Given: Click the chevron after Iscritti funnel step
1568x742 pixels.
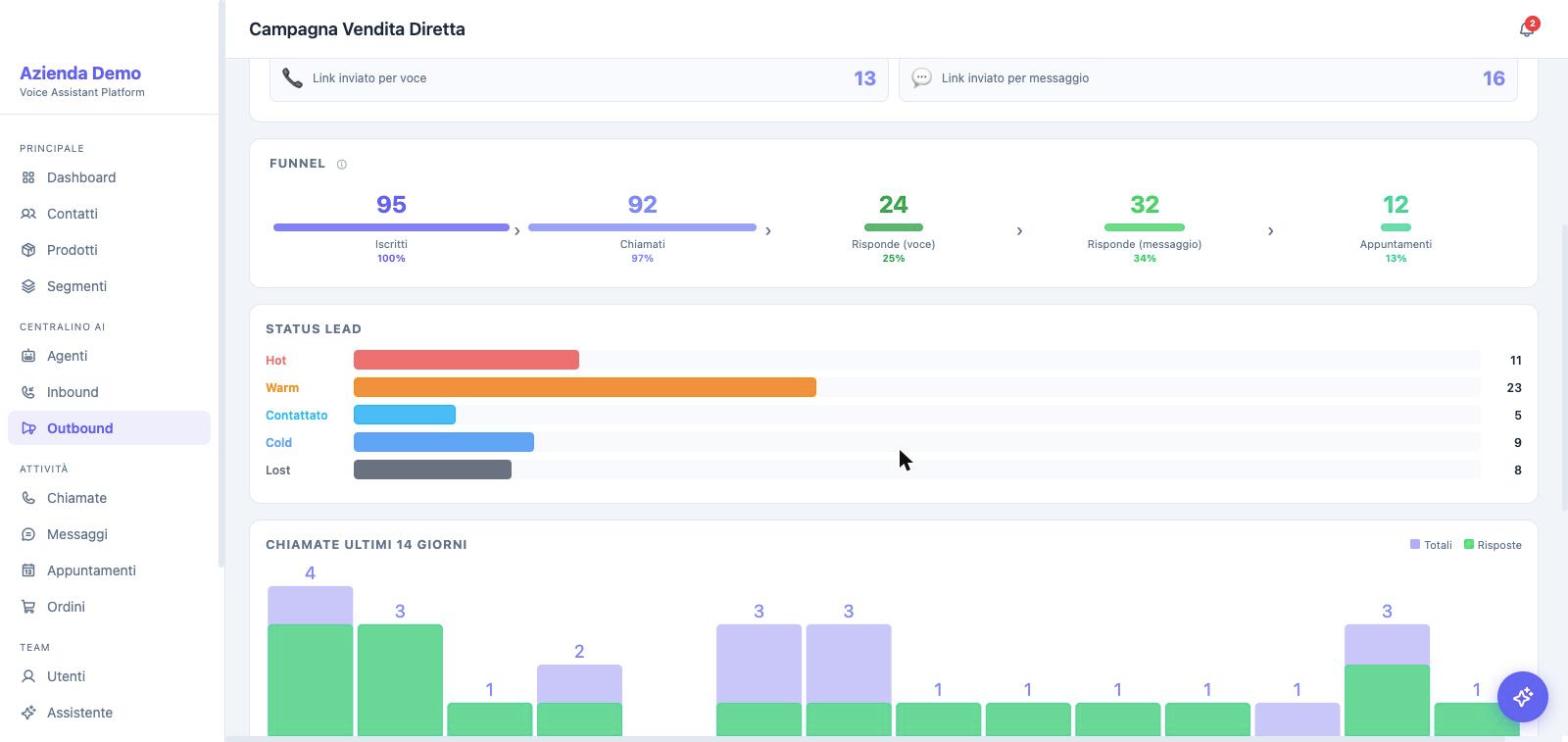Looking at the screenshot, I should click(517, 231).
